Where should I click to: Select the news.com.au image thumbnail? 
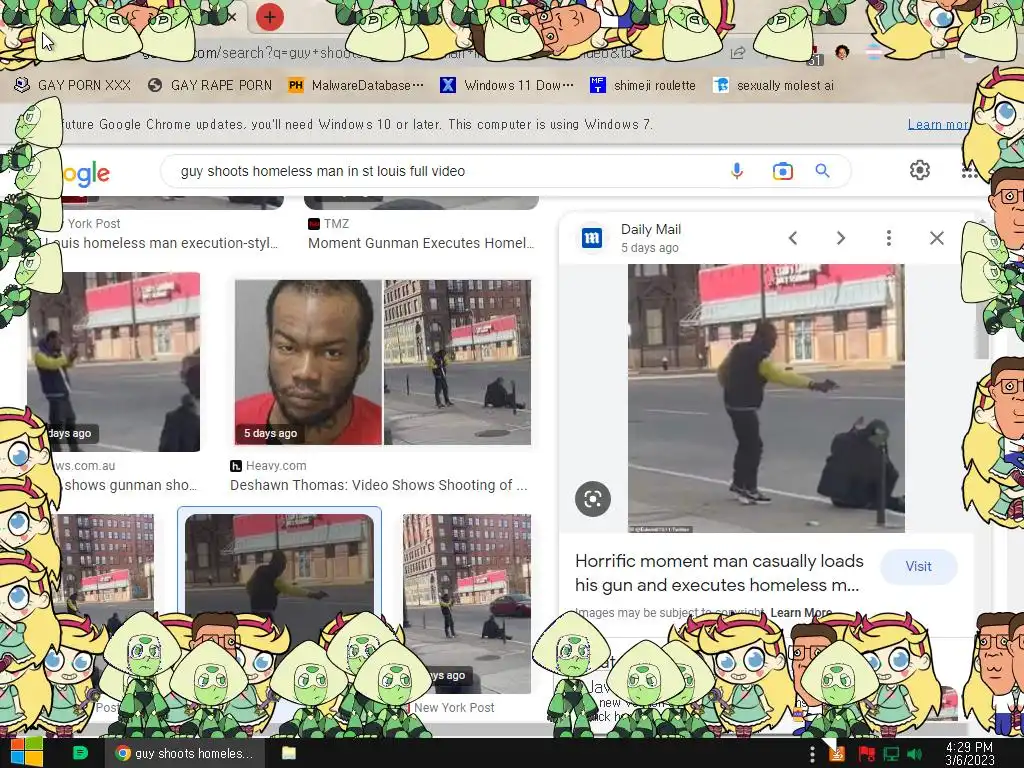(114, 362)
